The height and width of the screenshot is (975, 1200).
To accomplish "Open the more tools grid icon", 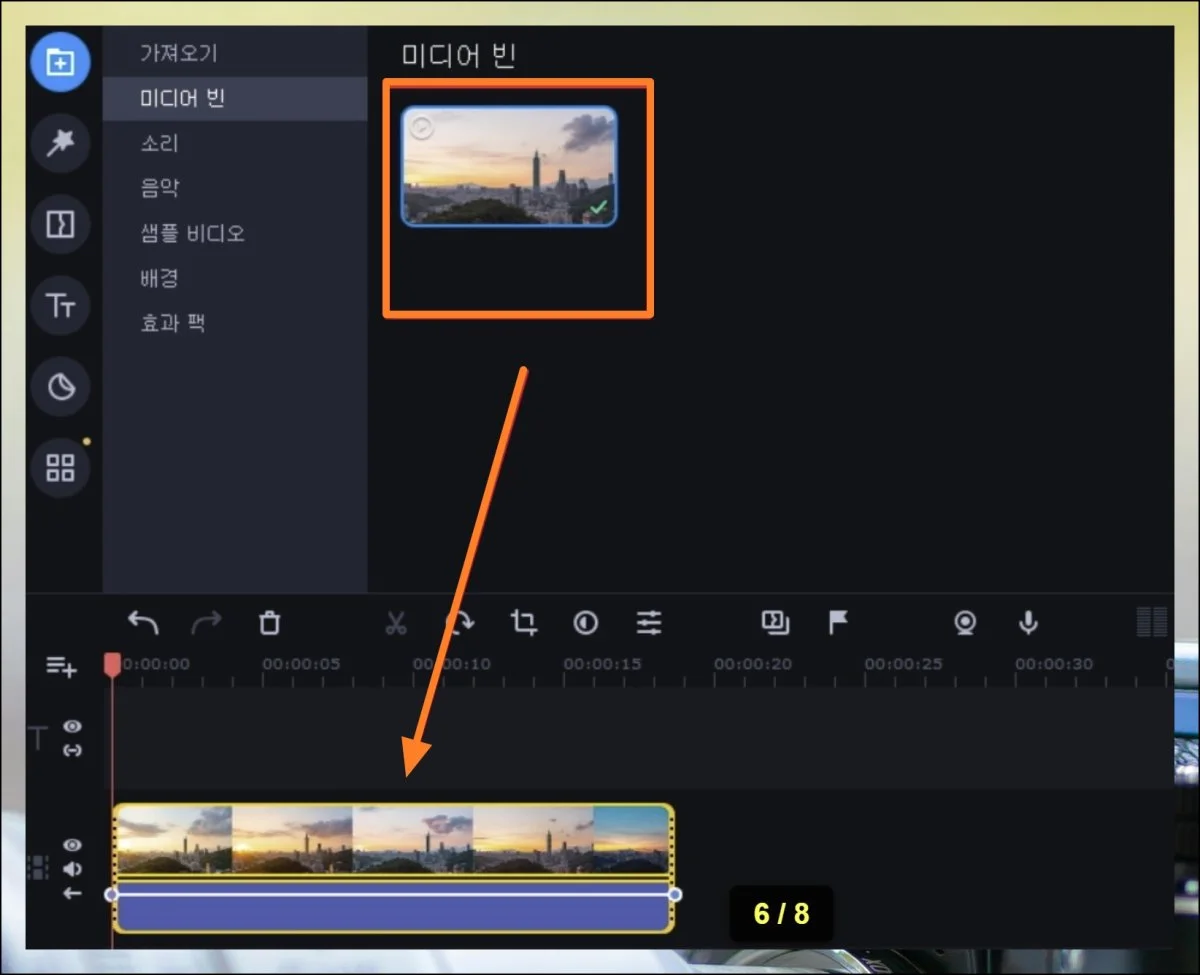I will (60, 467).
